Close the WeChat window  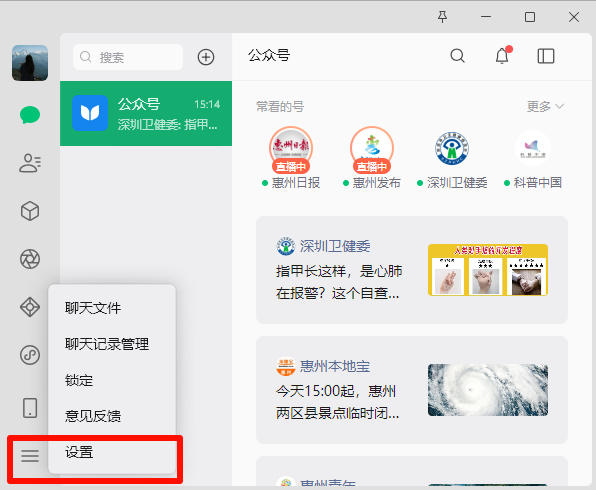click(574, 17)
